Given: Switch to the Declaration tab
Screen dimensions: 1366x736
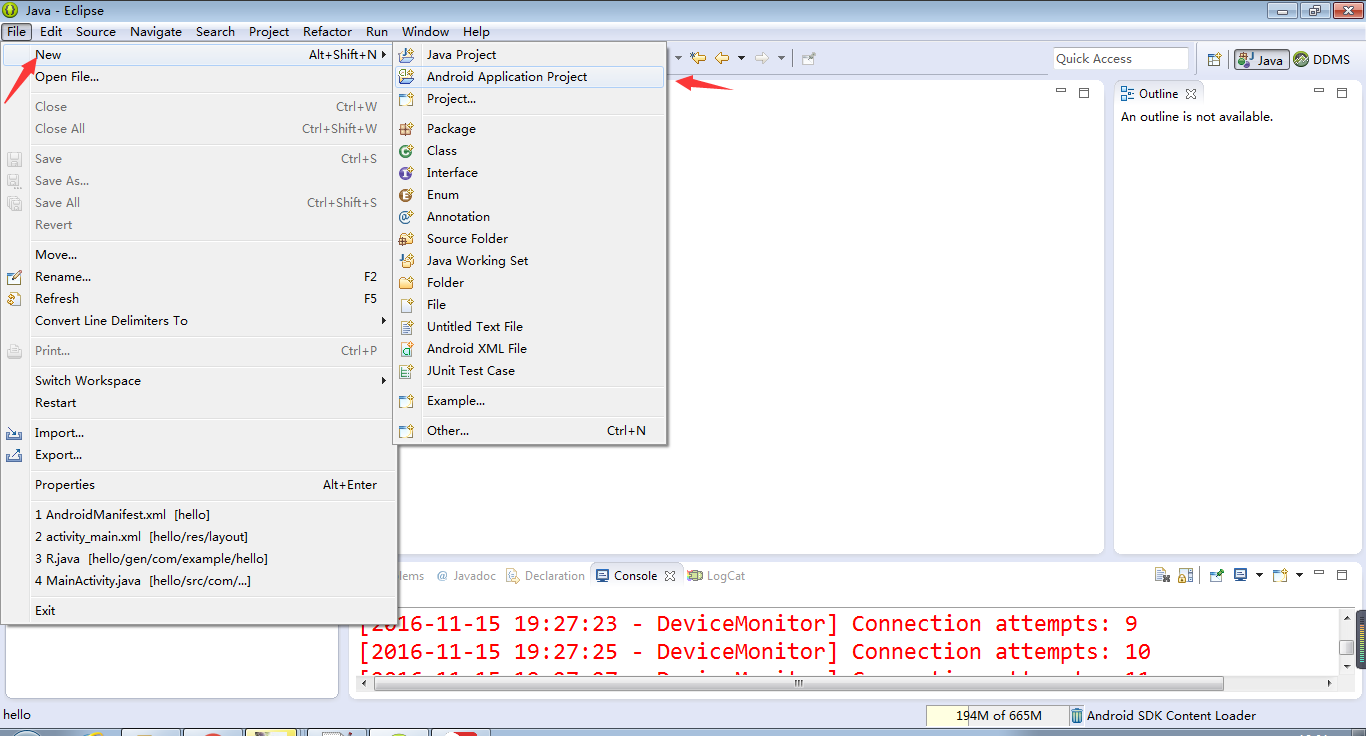Looking at the screenshot, I should [x=546, y=576].
